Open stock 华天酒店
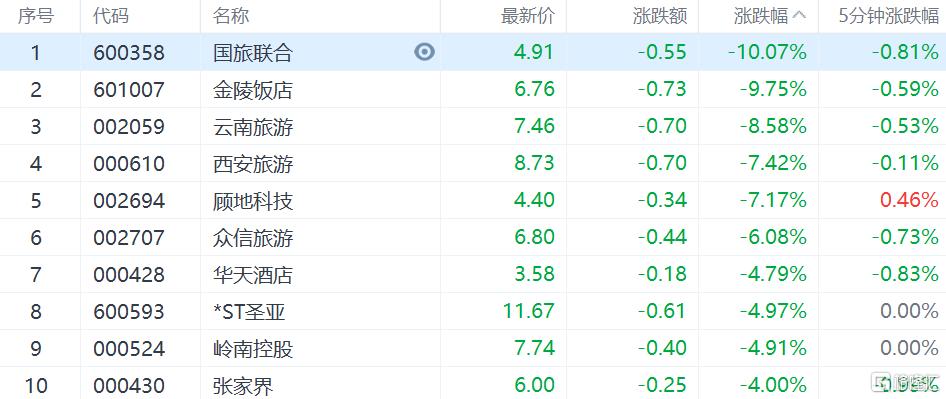Viewport: 946px width, 399px height. pos(253,275)
